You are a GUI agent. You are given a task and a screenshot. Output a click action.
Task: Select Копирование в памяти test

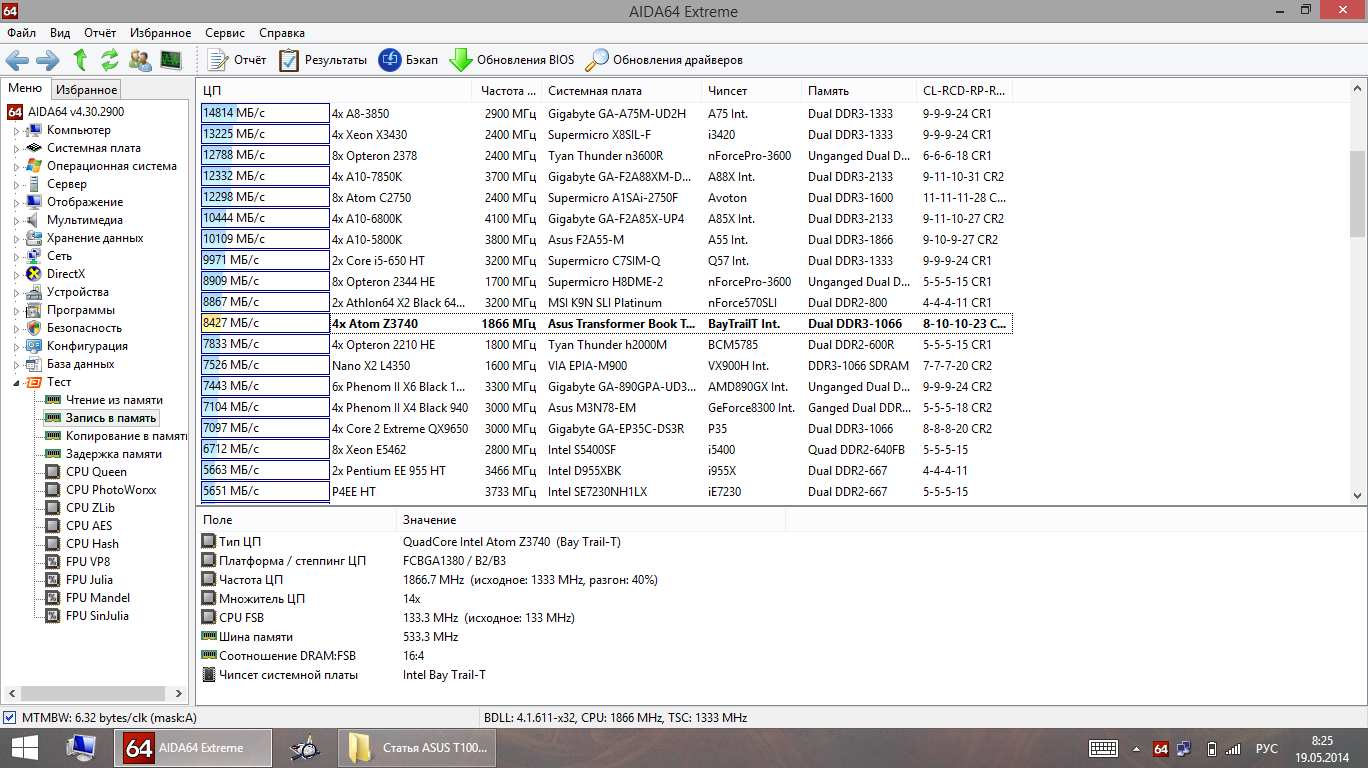(127, 436)
